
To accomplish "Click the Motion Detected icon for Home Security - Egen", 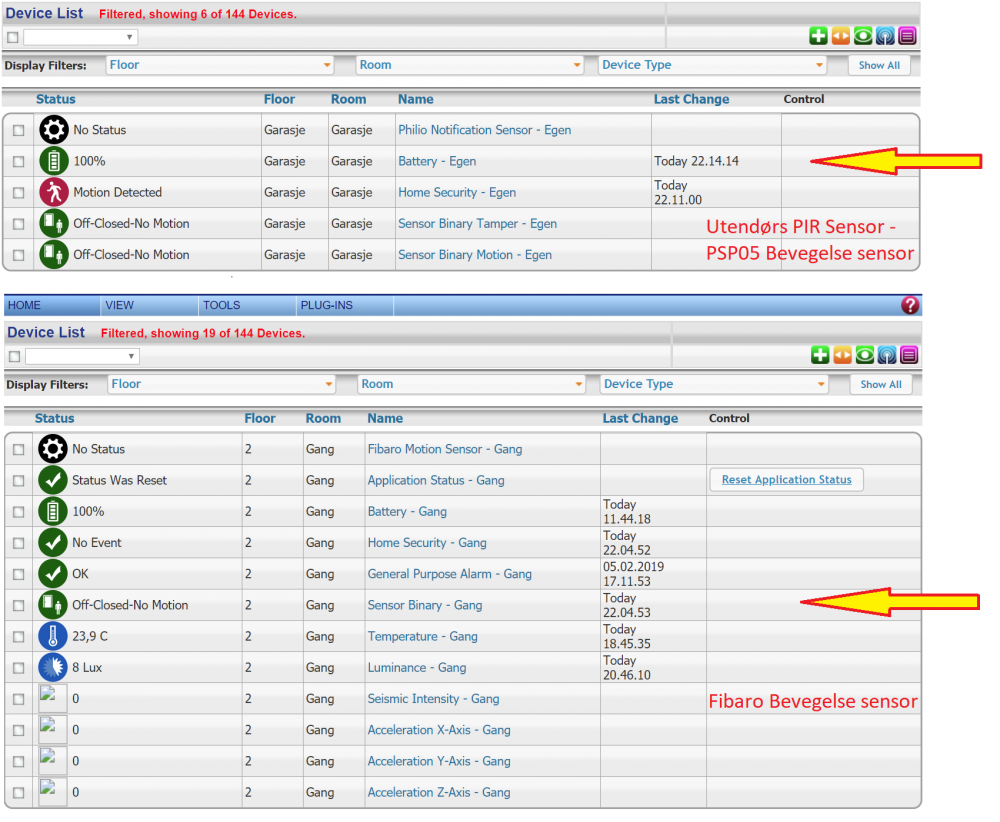I will tap(53, 192).
